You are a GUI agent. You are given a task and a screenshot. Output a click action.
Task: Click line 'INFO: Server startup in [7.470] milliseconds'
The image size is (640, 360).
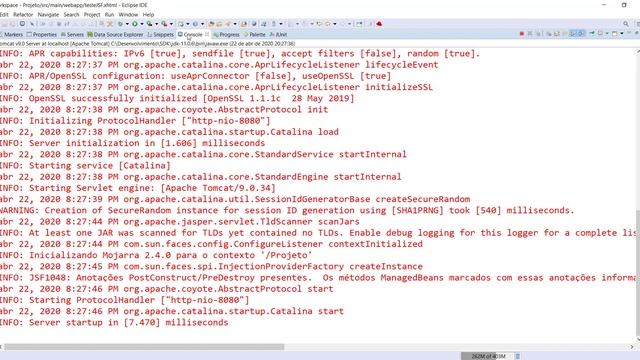(114, 322)
